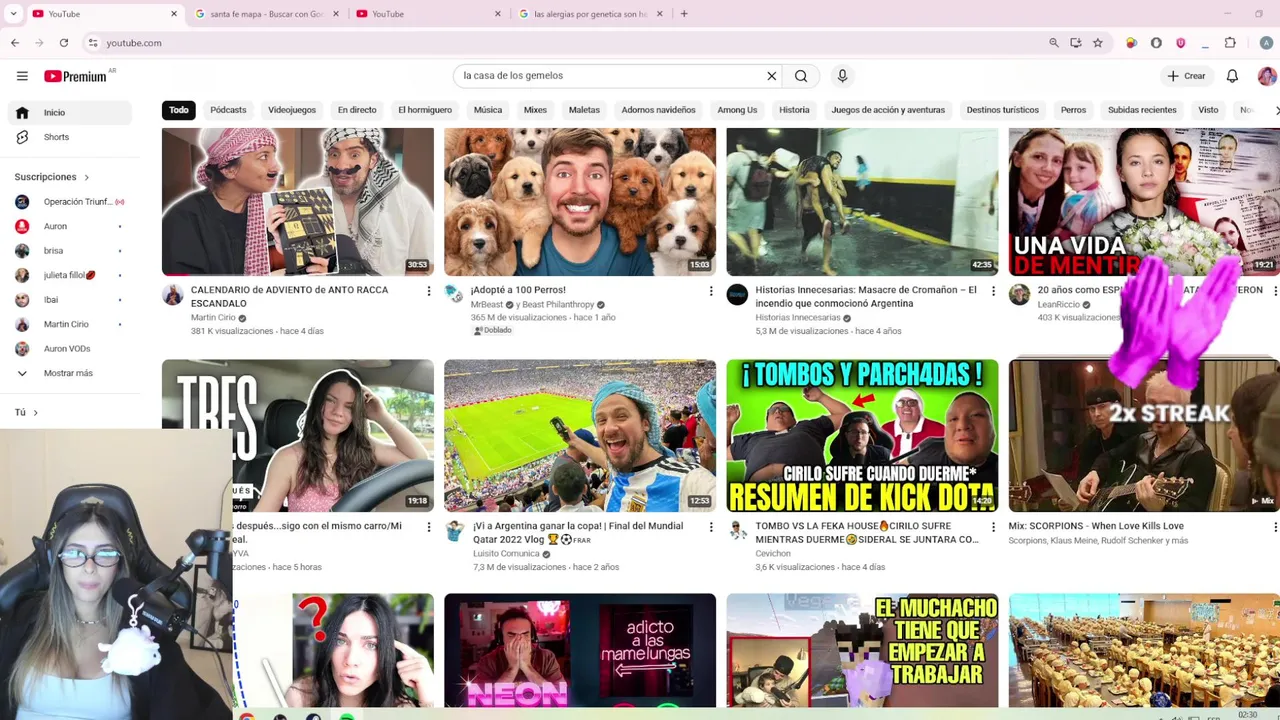Open the Auron subscription in the sidebar
Viewport: 1280px width, 720px height.
point(69,226)
